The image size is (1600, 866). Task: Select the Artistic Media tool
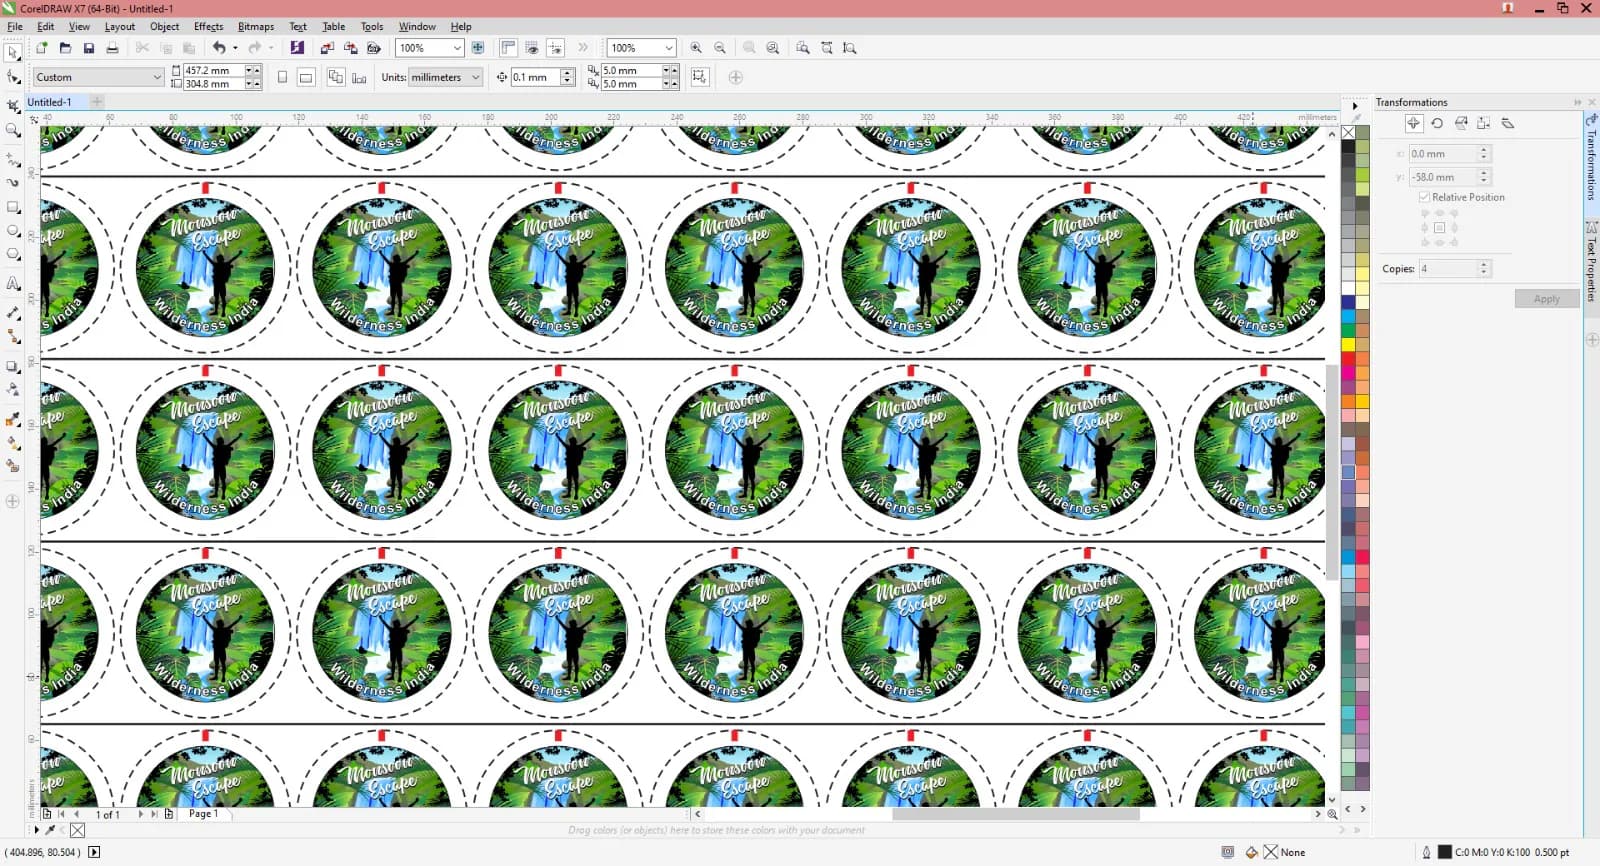[x=13, y=183]
